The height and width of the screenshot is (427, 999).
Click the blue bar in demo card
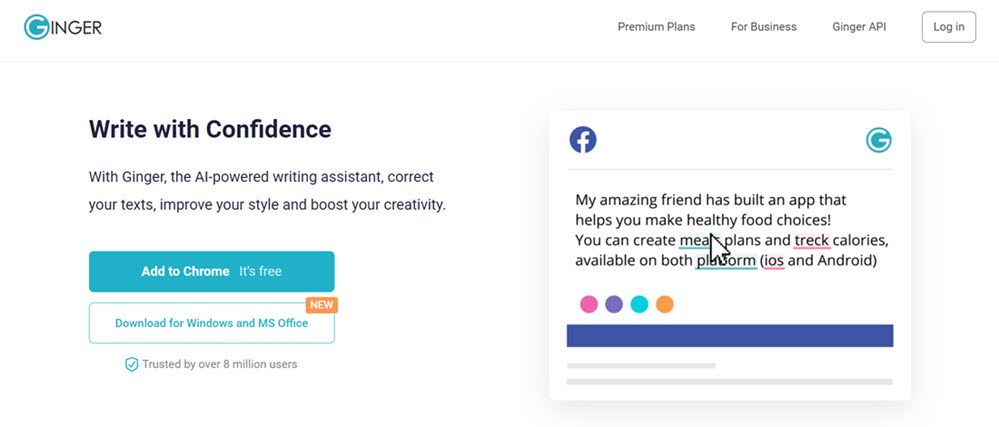point(729,336)
